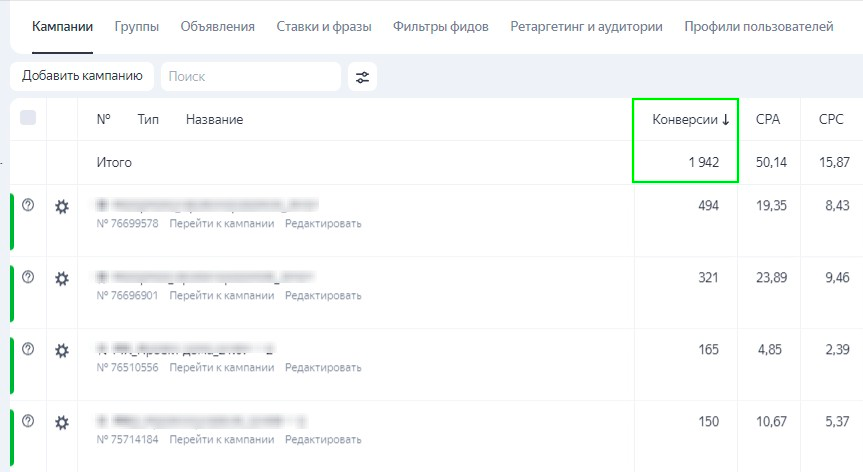
Task: Go to the Фильтры фидов tab
Action: (x=440, y=26)
